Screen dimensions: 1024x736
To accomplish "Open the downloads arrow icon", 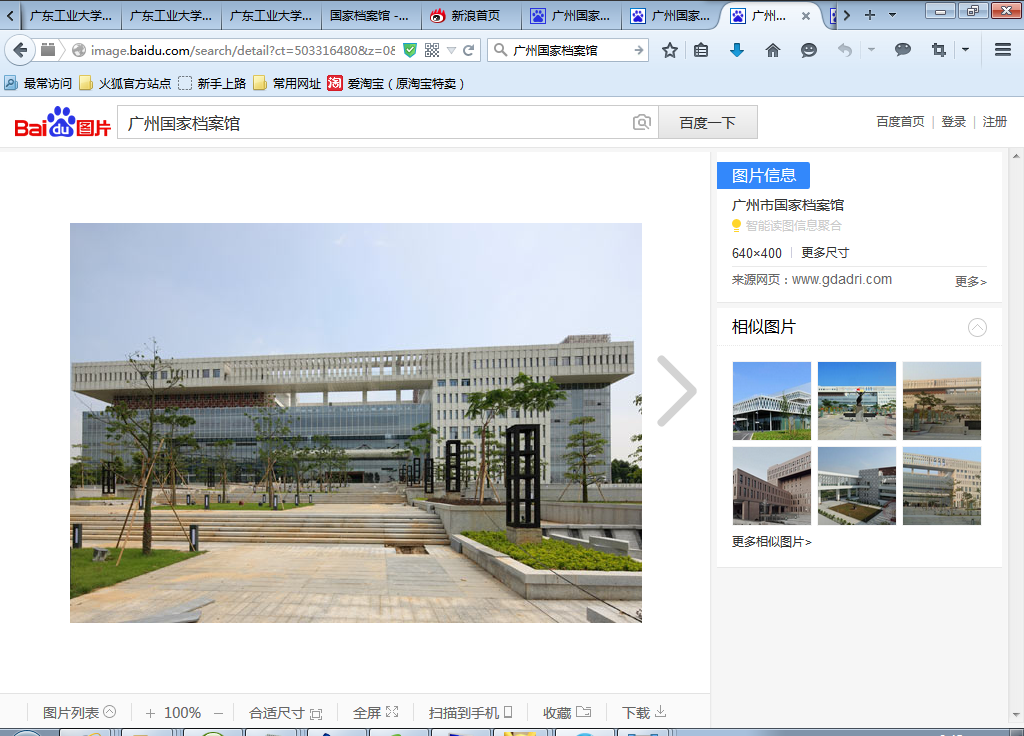I will [x=737, y=50].
